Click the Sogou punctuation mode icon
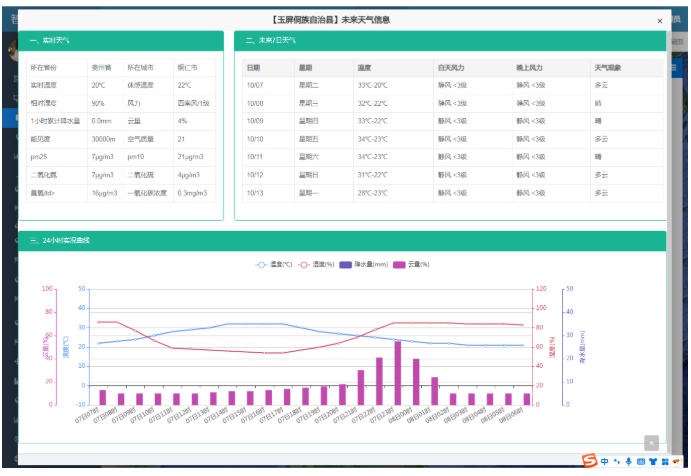691x476 pixels. [x=617, y=461]
